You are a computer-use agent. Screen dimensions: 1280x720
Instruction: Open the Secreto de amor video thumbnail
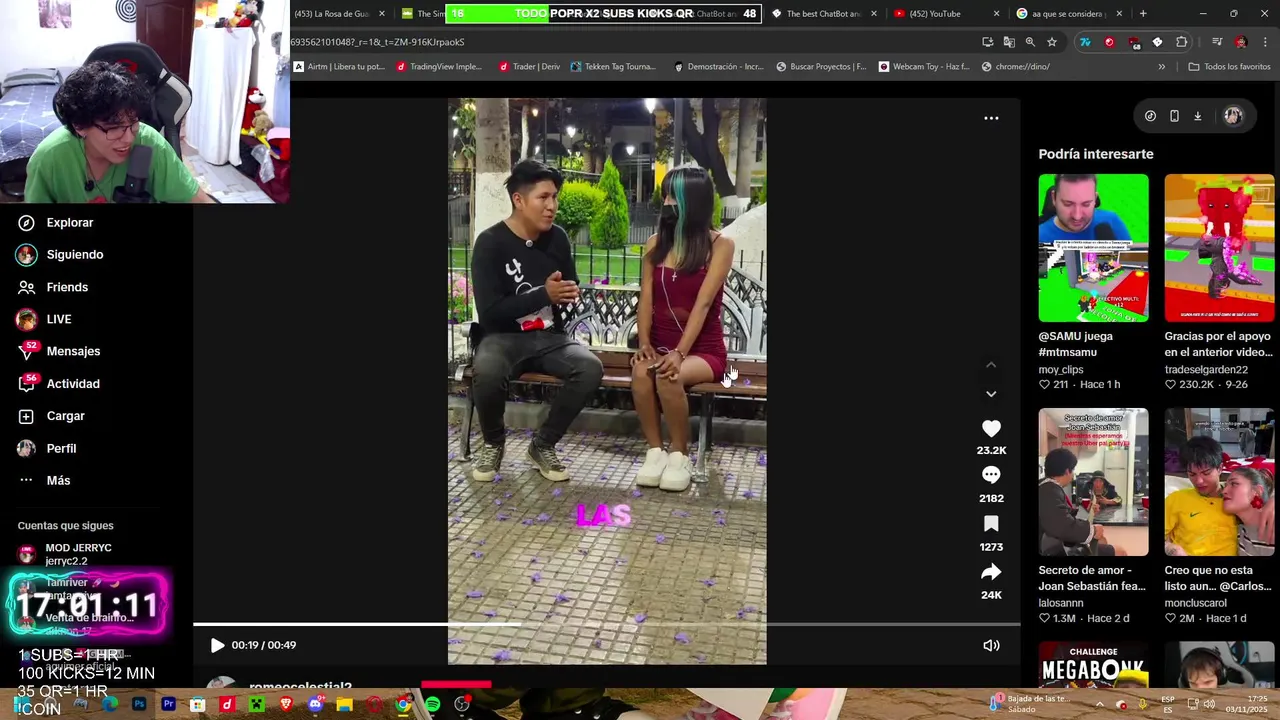(x=1093, y=482)
